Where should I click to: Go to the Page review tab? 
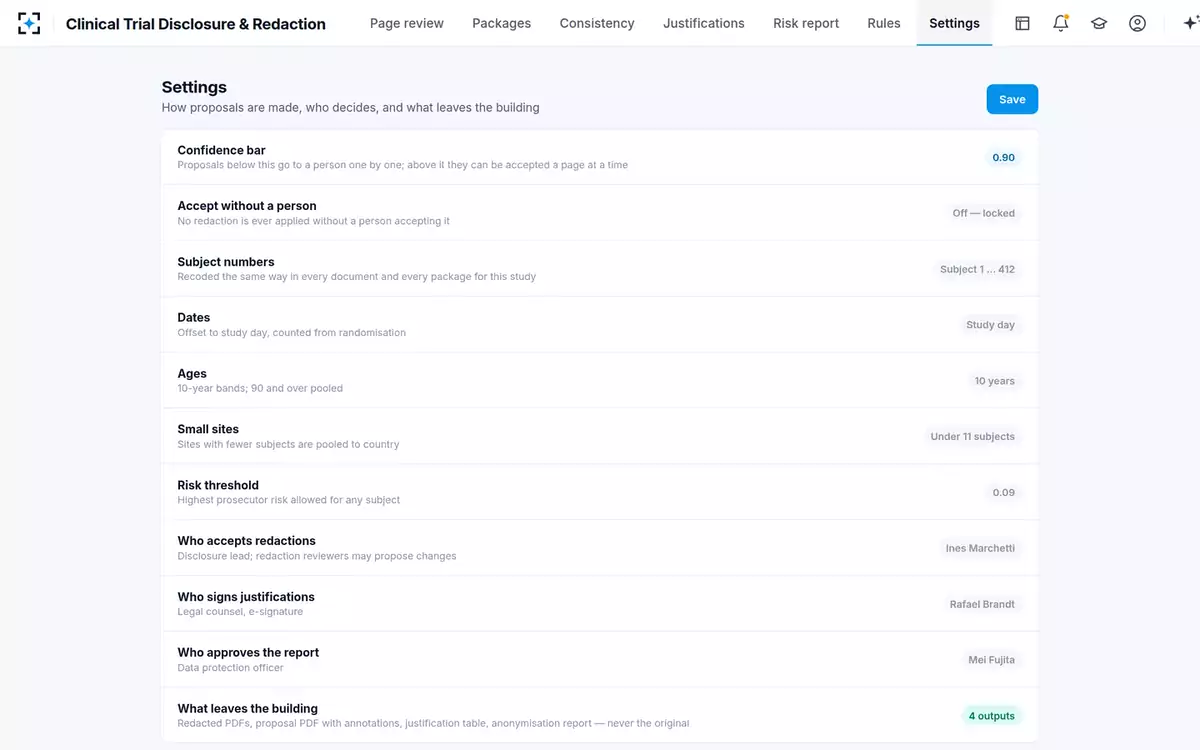coord(407,23)
